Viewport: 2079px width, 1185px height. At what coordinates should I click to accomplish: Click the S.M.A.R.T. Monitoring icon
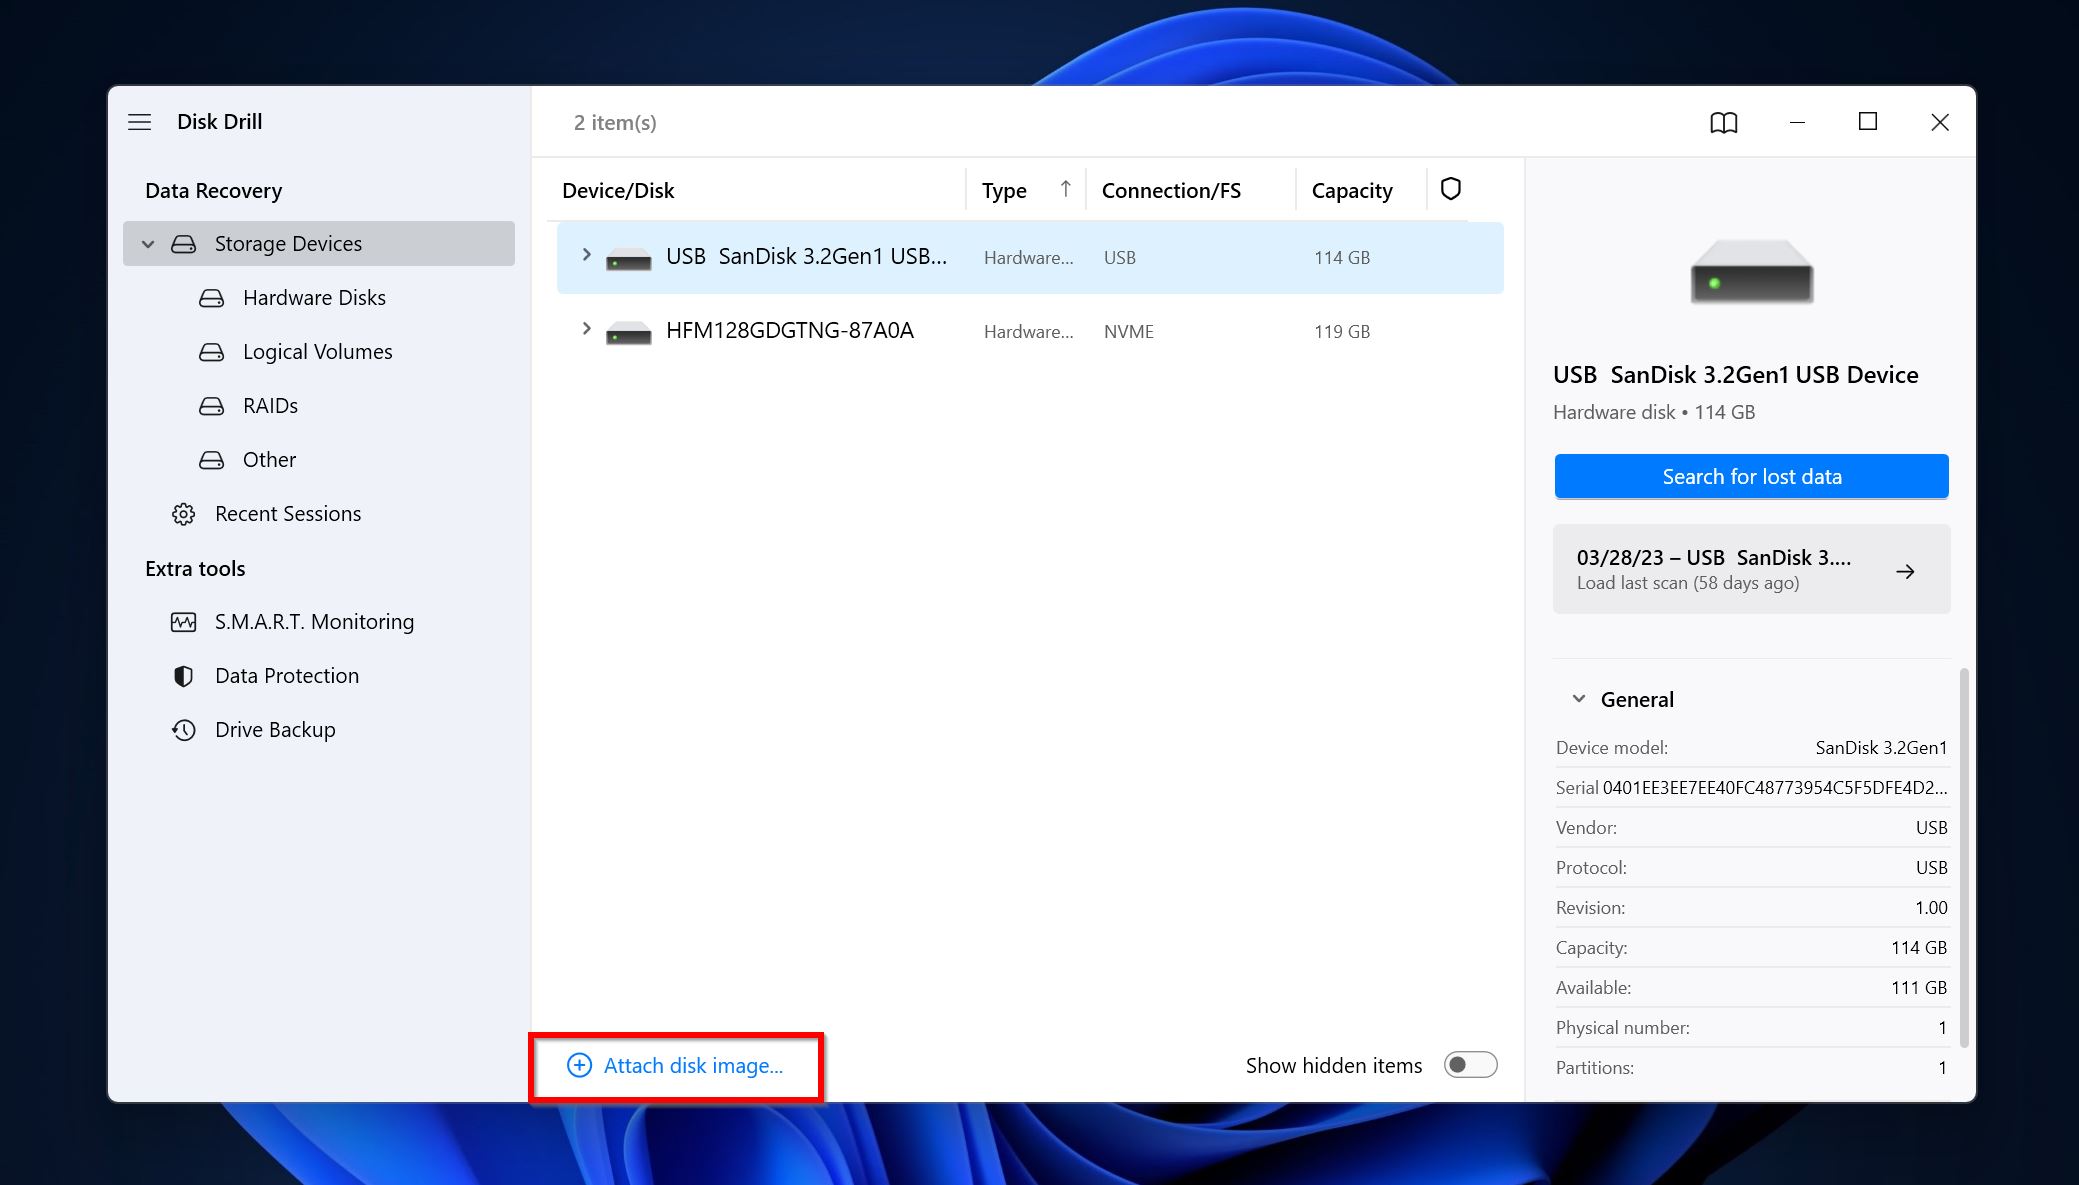click(183, 621)
